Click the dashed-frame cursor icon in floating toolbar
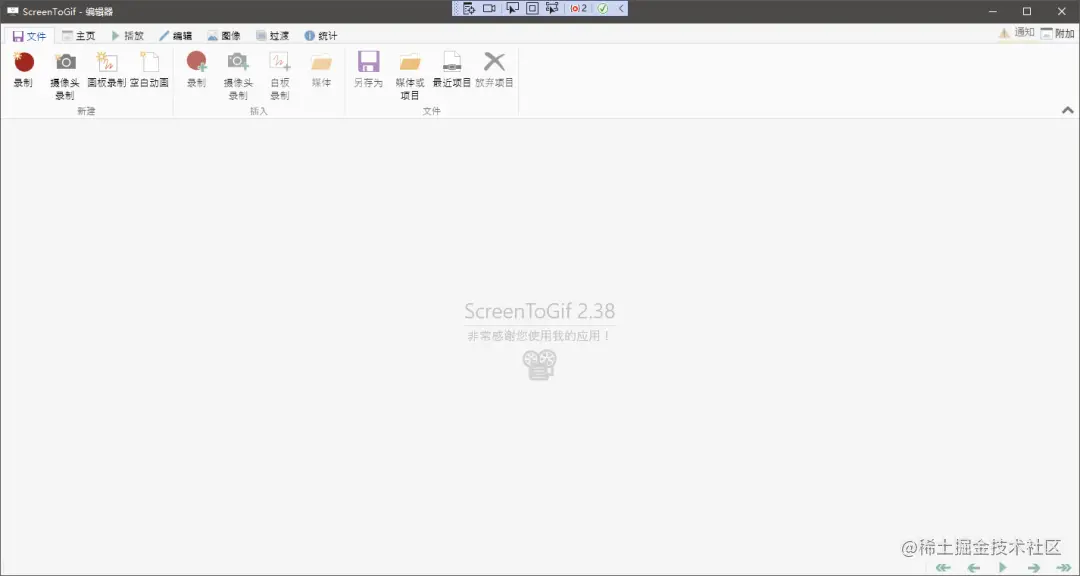The image size is (1080, 576). pos(552,8)
